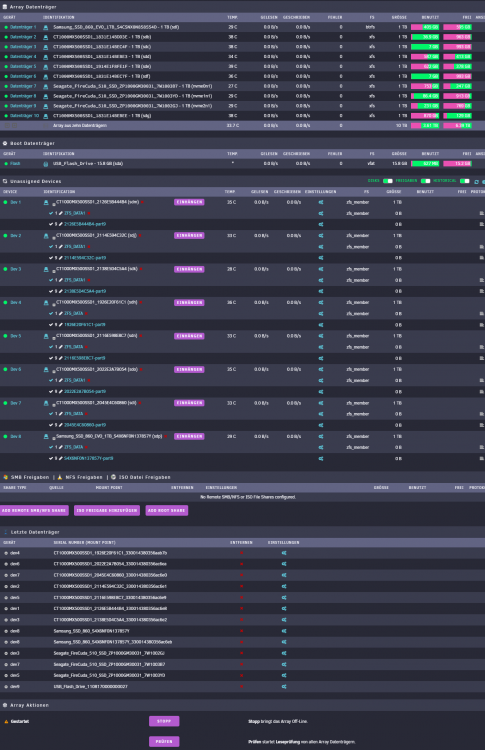
Task: Click ISO Freigabe hinzufügen button
Action: point(107,510)
